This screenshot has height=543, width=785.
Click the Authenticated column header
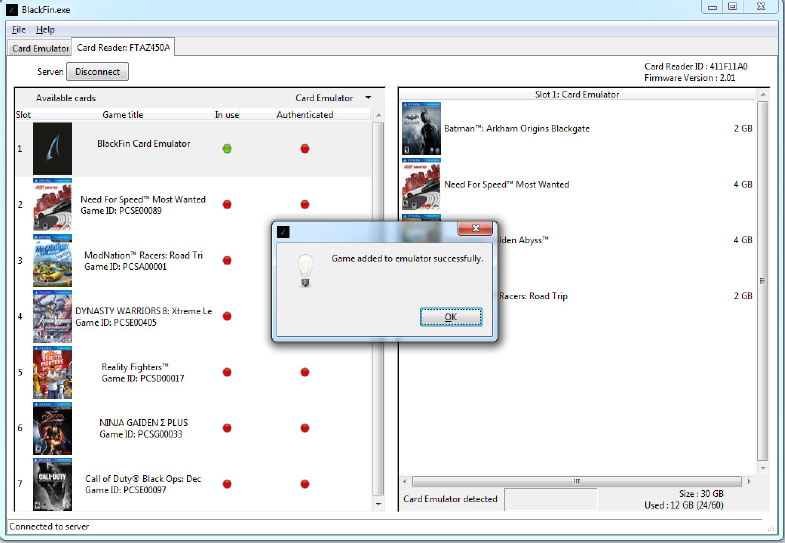click(304, 115)
